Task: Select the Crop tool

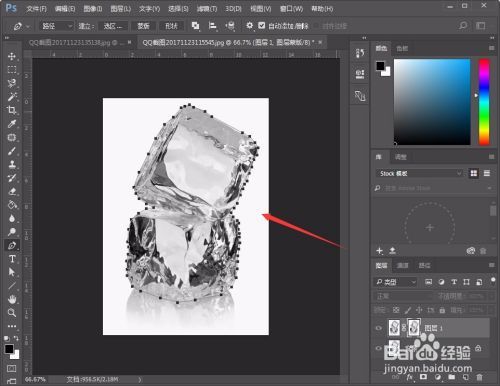Action: [x=12, y=110]
